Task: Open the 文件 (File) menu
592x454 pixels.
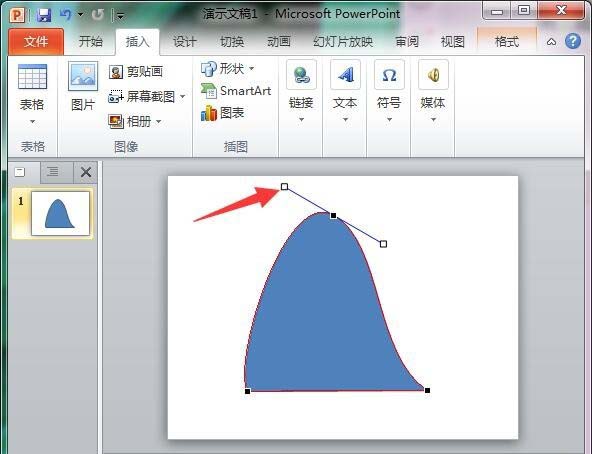Action: [x=36, y=42]
